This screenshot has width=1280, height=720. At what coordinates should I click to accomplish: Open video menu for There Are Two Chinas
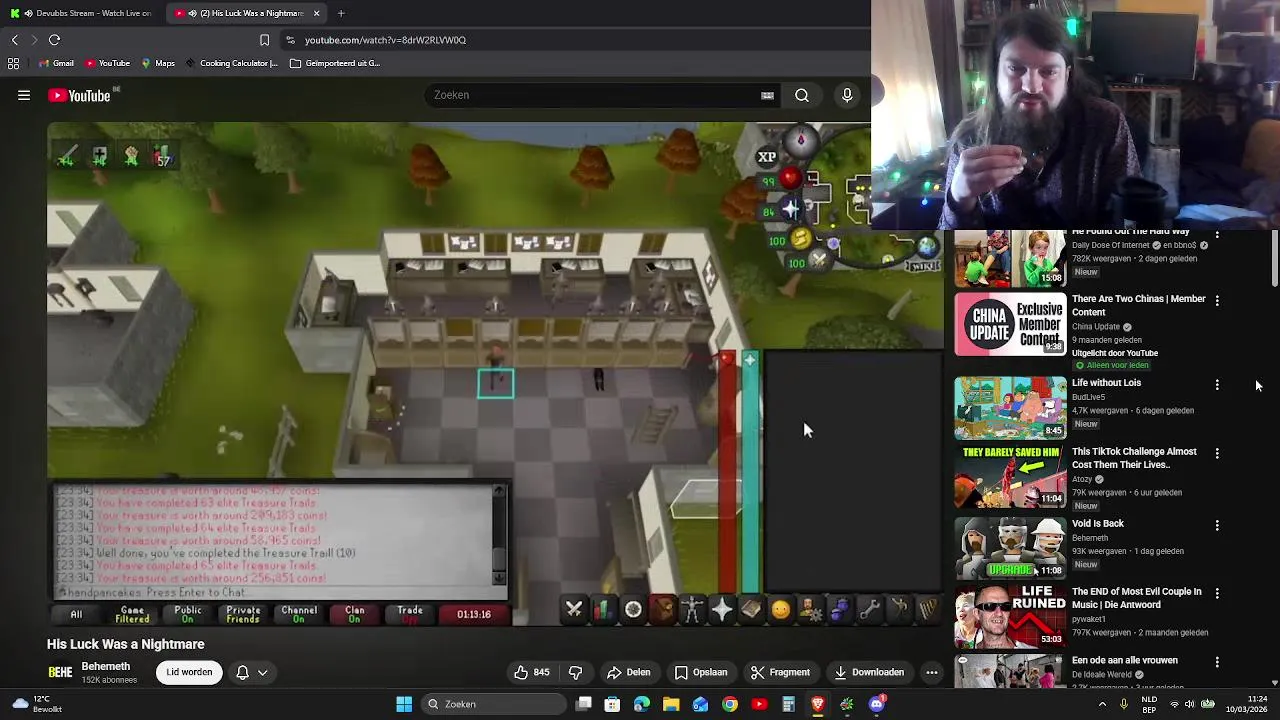pos(1217,300)
